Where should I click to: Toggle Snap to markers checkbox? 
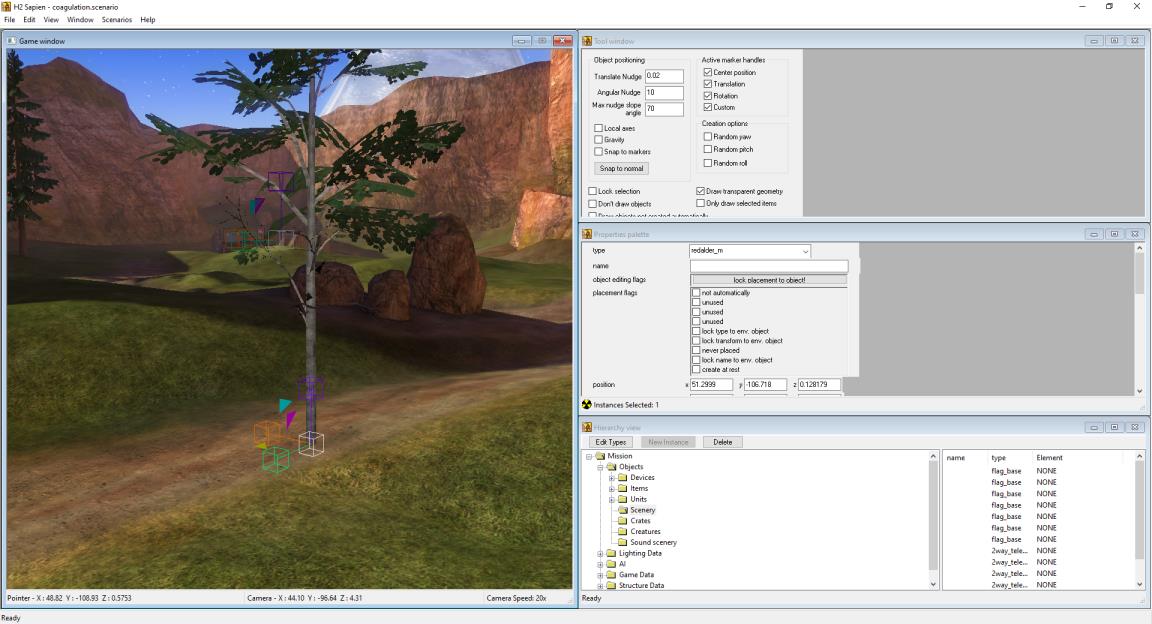click(x=598, y=151)
